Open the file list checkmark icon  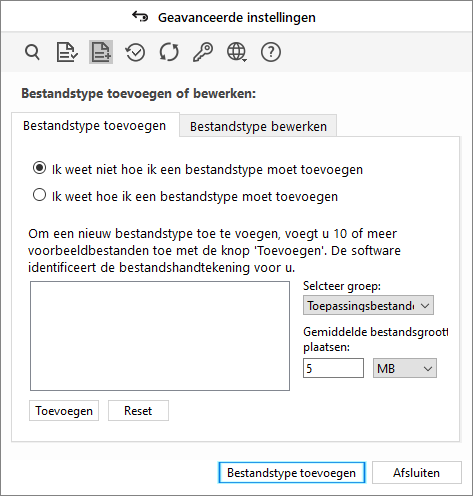click(x=67, y=52)
